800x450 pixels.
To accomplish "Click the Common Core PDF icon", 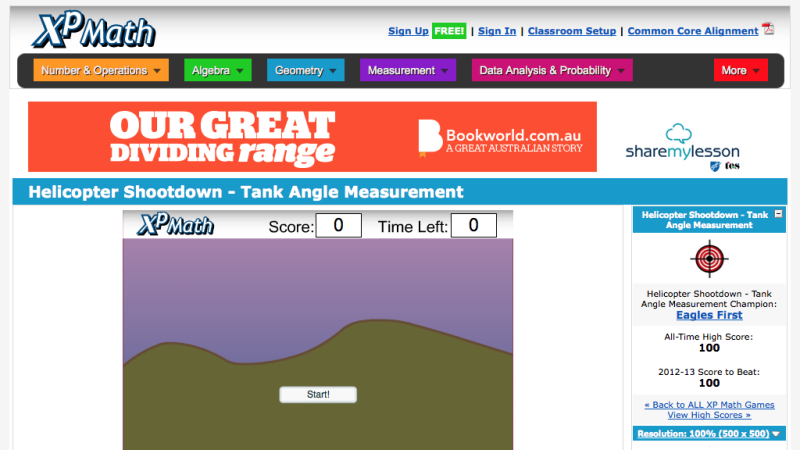I will (x=768, y=29).
